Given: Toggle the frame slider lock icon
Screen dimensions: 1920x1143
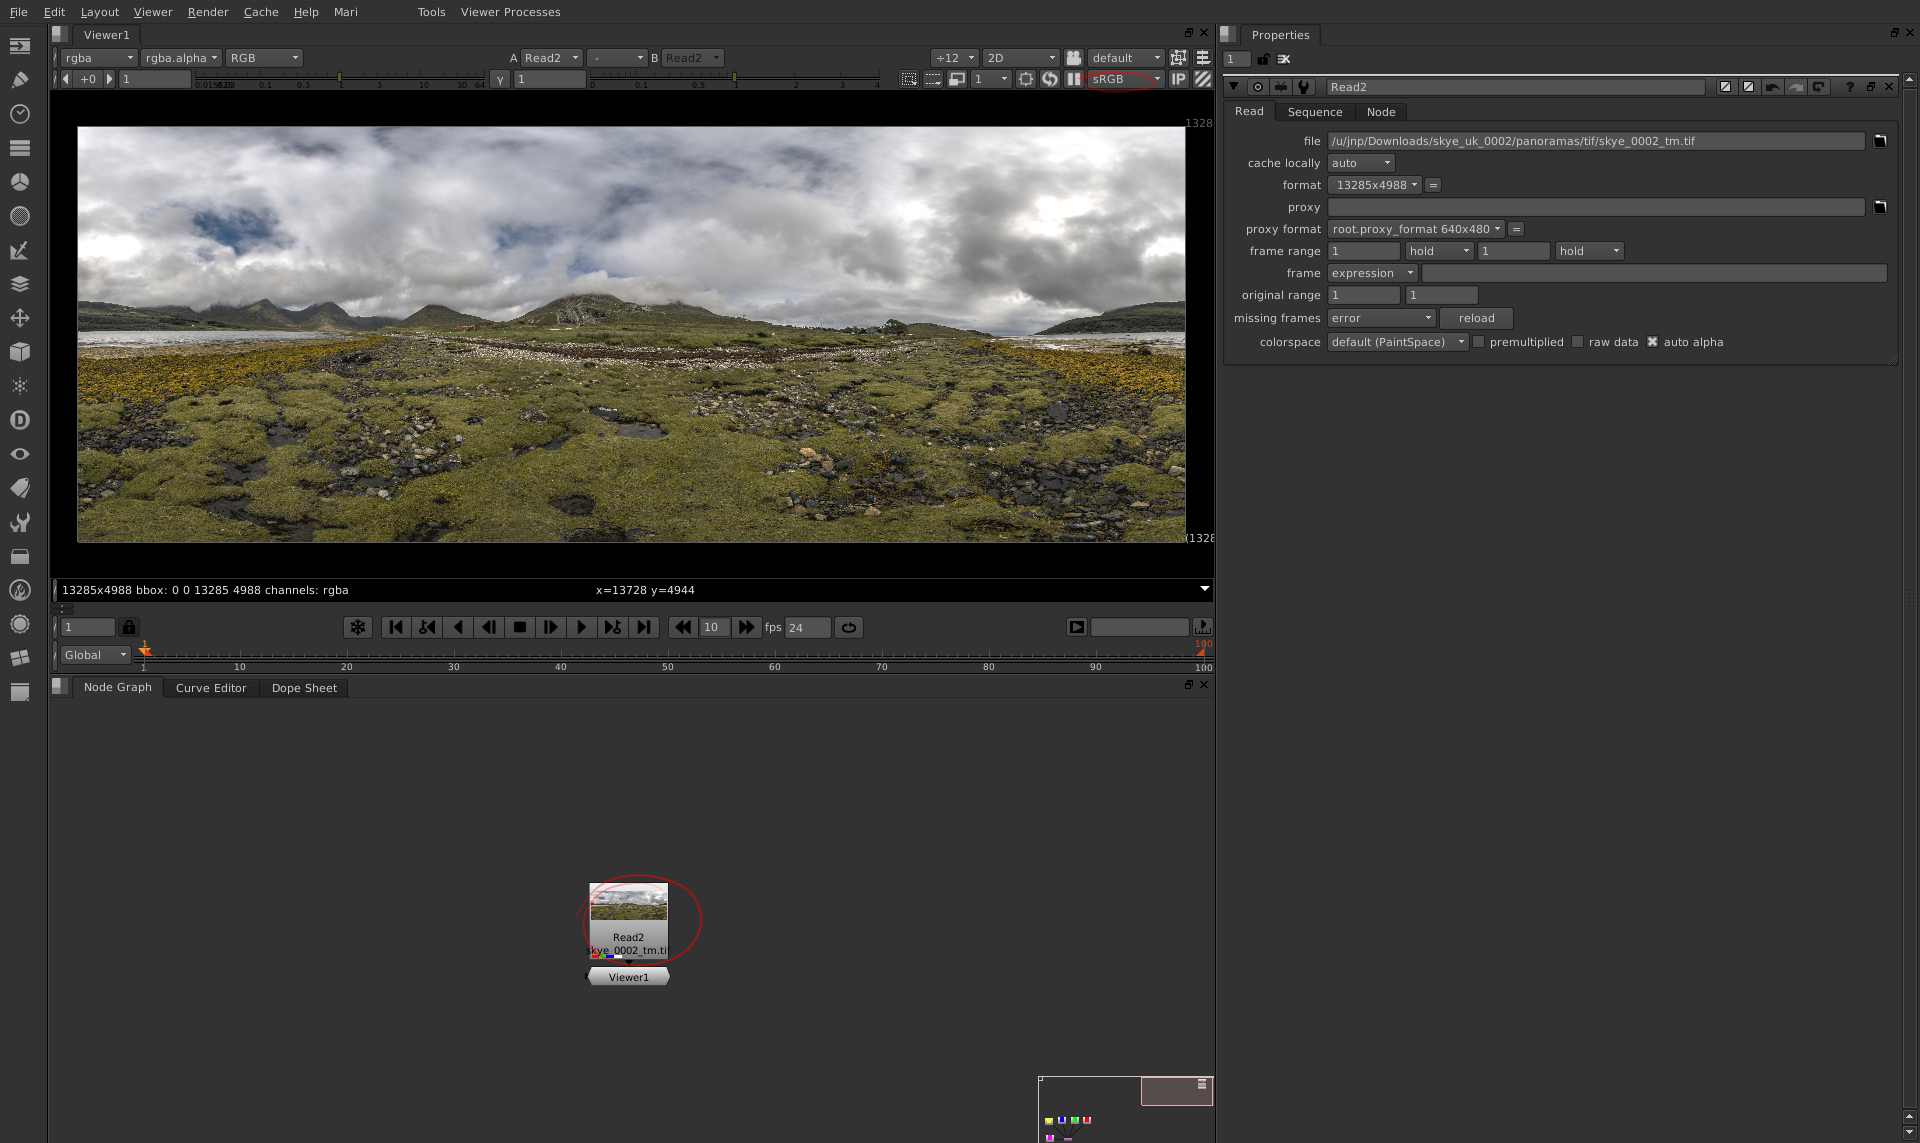Looking at the screenshot, I should point(129,627).
